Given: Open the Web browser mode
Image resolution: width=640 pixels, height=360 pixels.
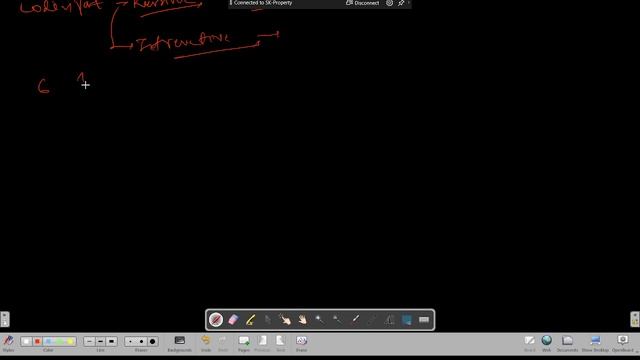Looking at the screenshot, I should (547, 344).
